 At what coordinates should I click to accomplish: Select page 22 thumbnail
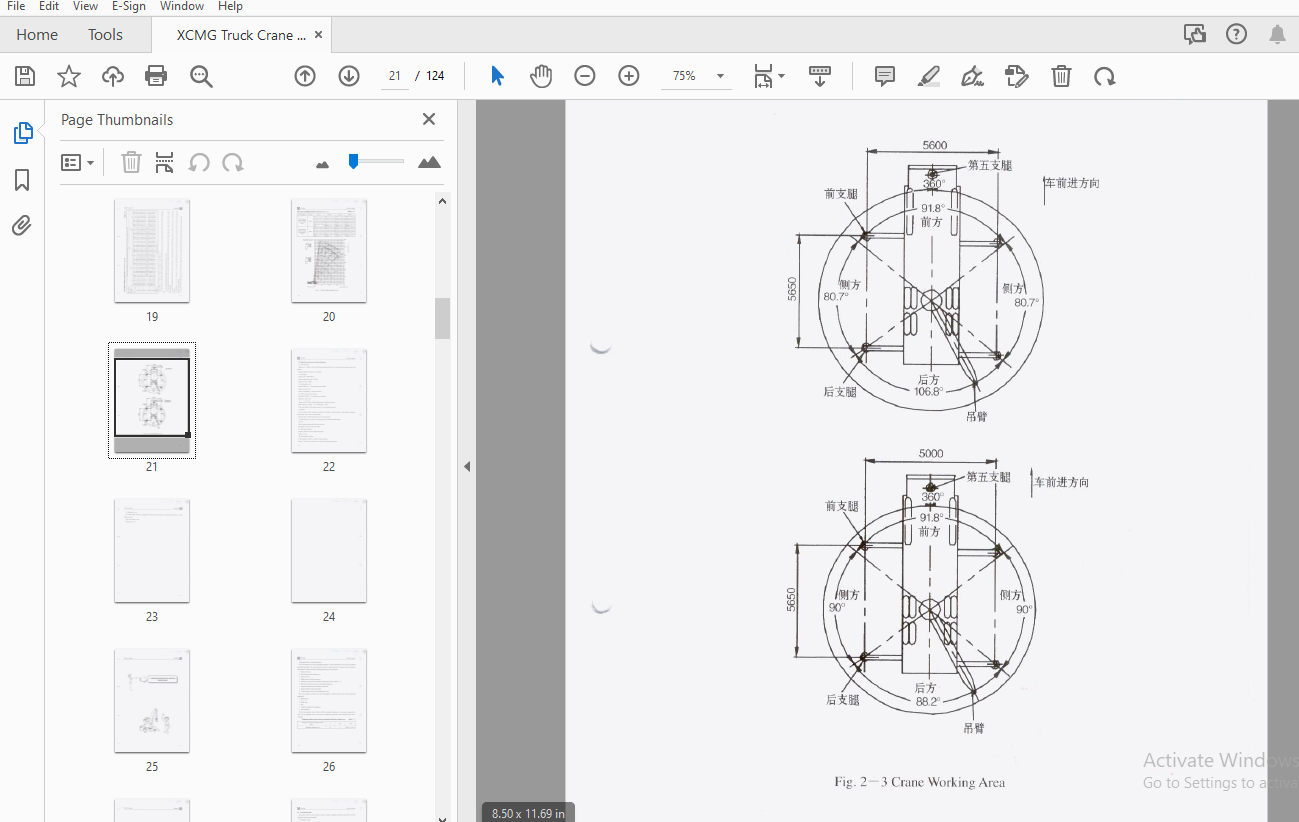coord(329,400)
